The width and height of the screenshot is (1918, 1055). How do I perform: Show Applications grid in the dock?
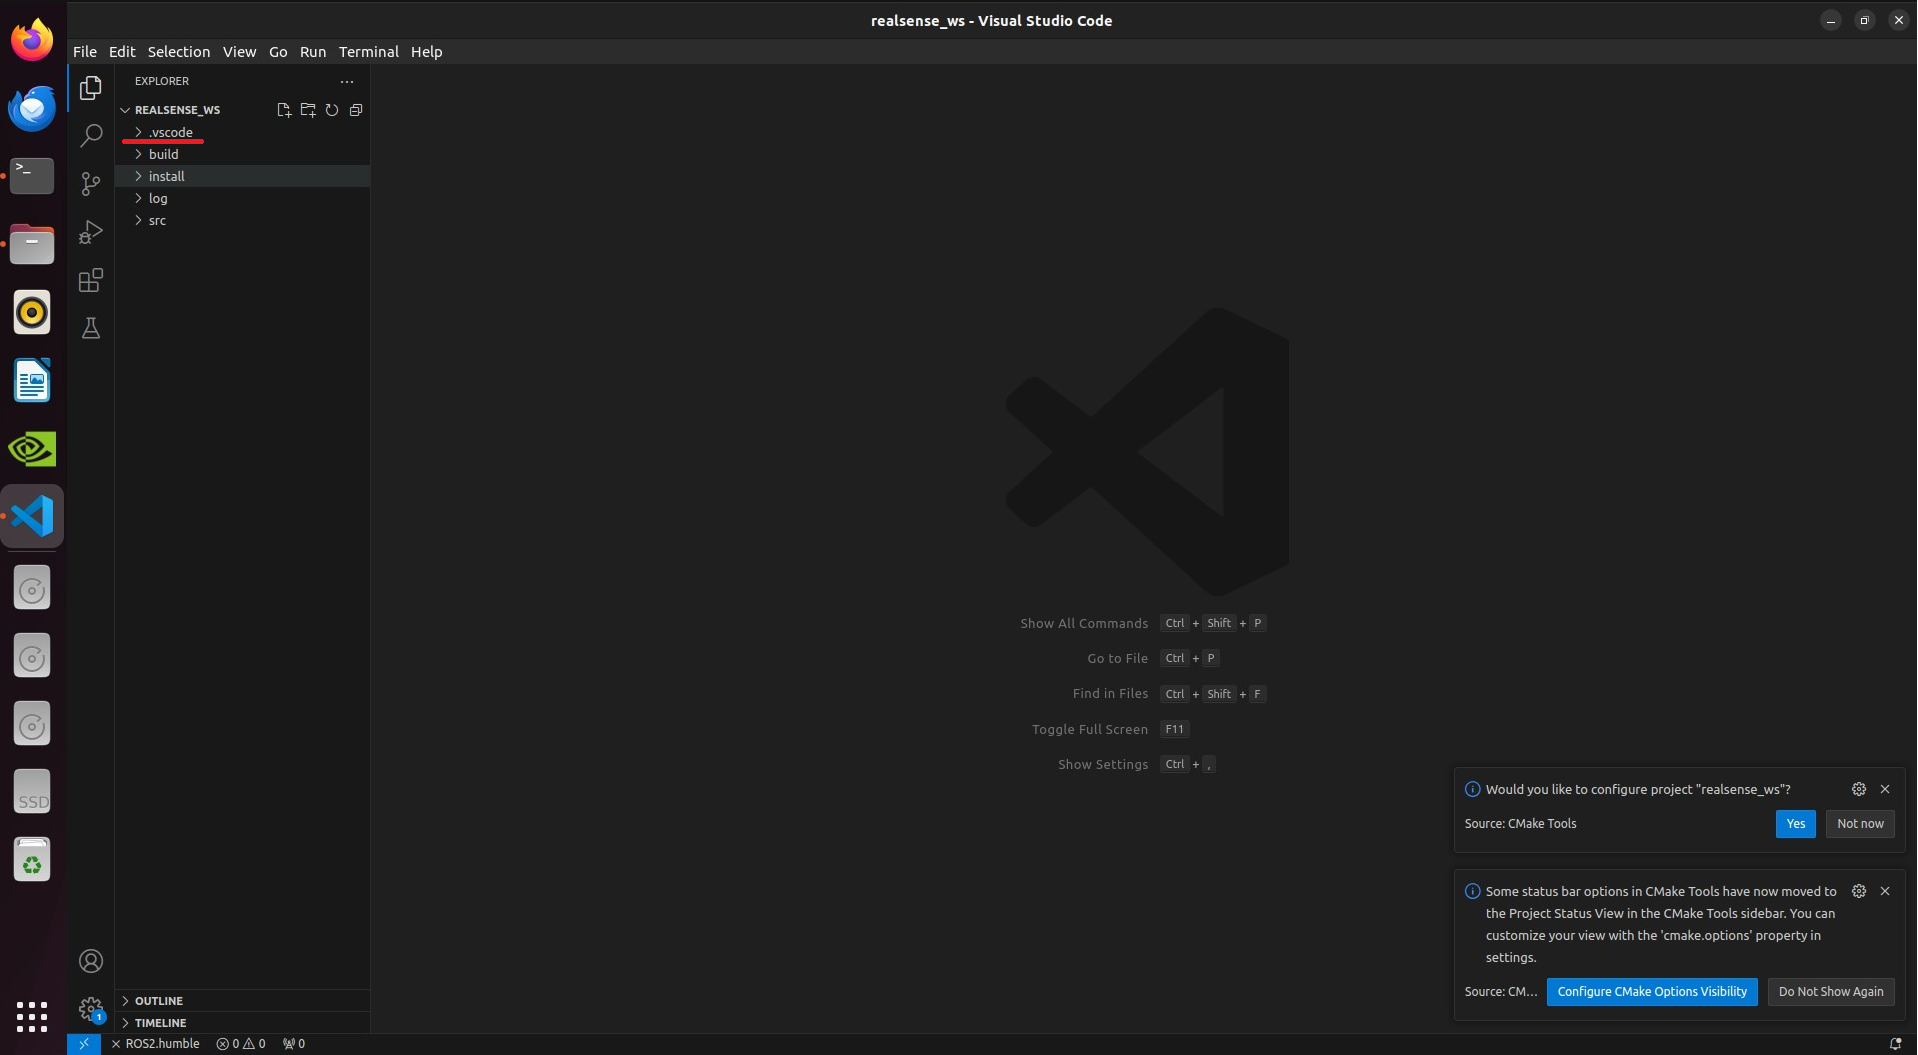(x=32, y=1016)
